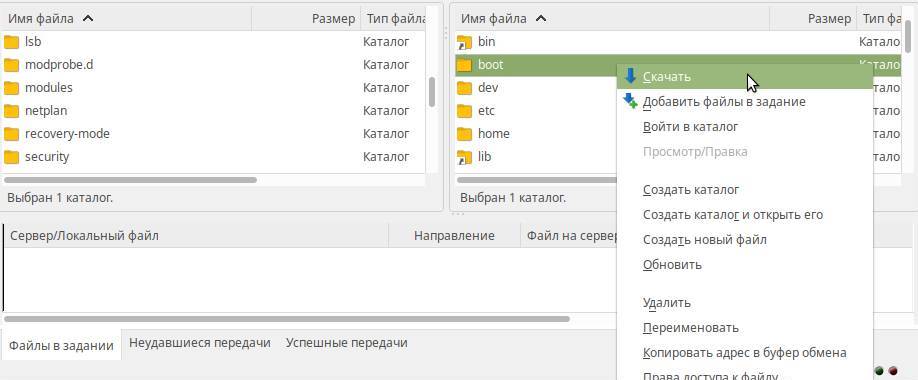Click the bin symlink folder icon
The image size is (918, 380).
coord(464,42)
